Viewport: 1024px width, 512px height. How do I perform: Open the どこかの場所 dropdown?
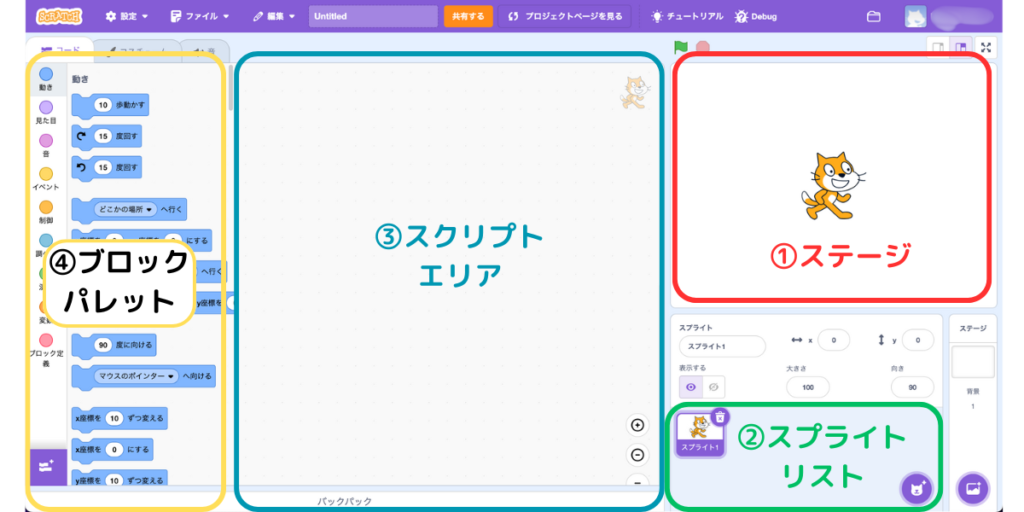point(124,210)
